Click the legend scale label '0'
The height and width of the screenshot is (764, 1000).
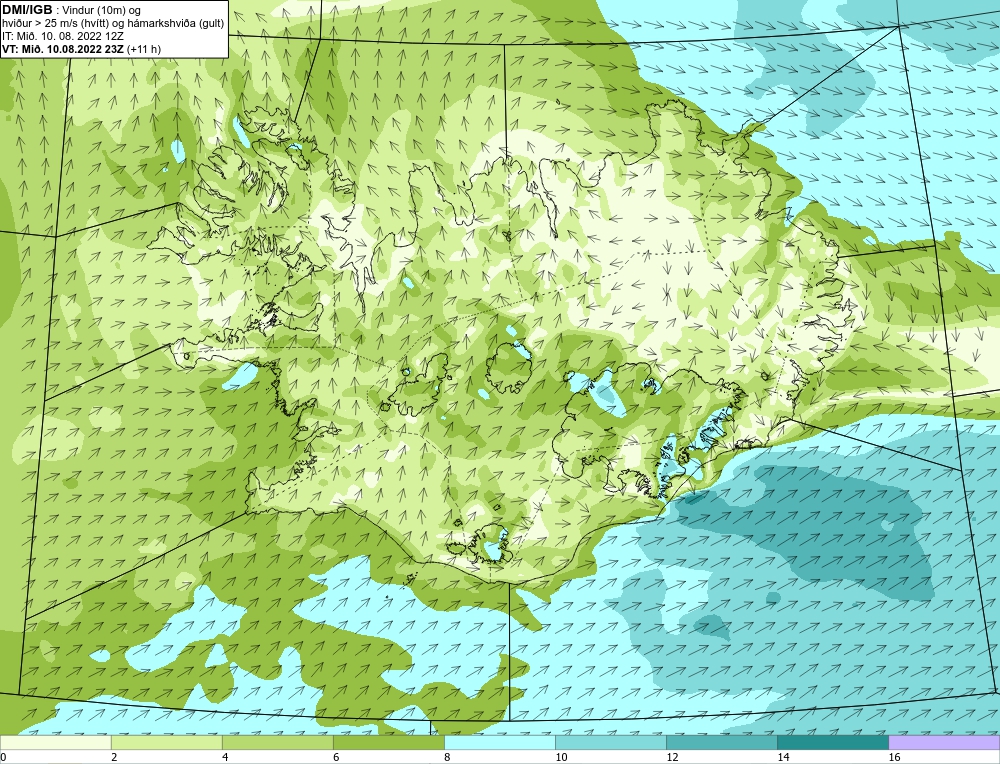(x=3, y=757)
